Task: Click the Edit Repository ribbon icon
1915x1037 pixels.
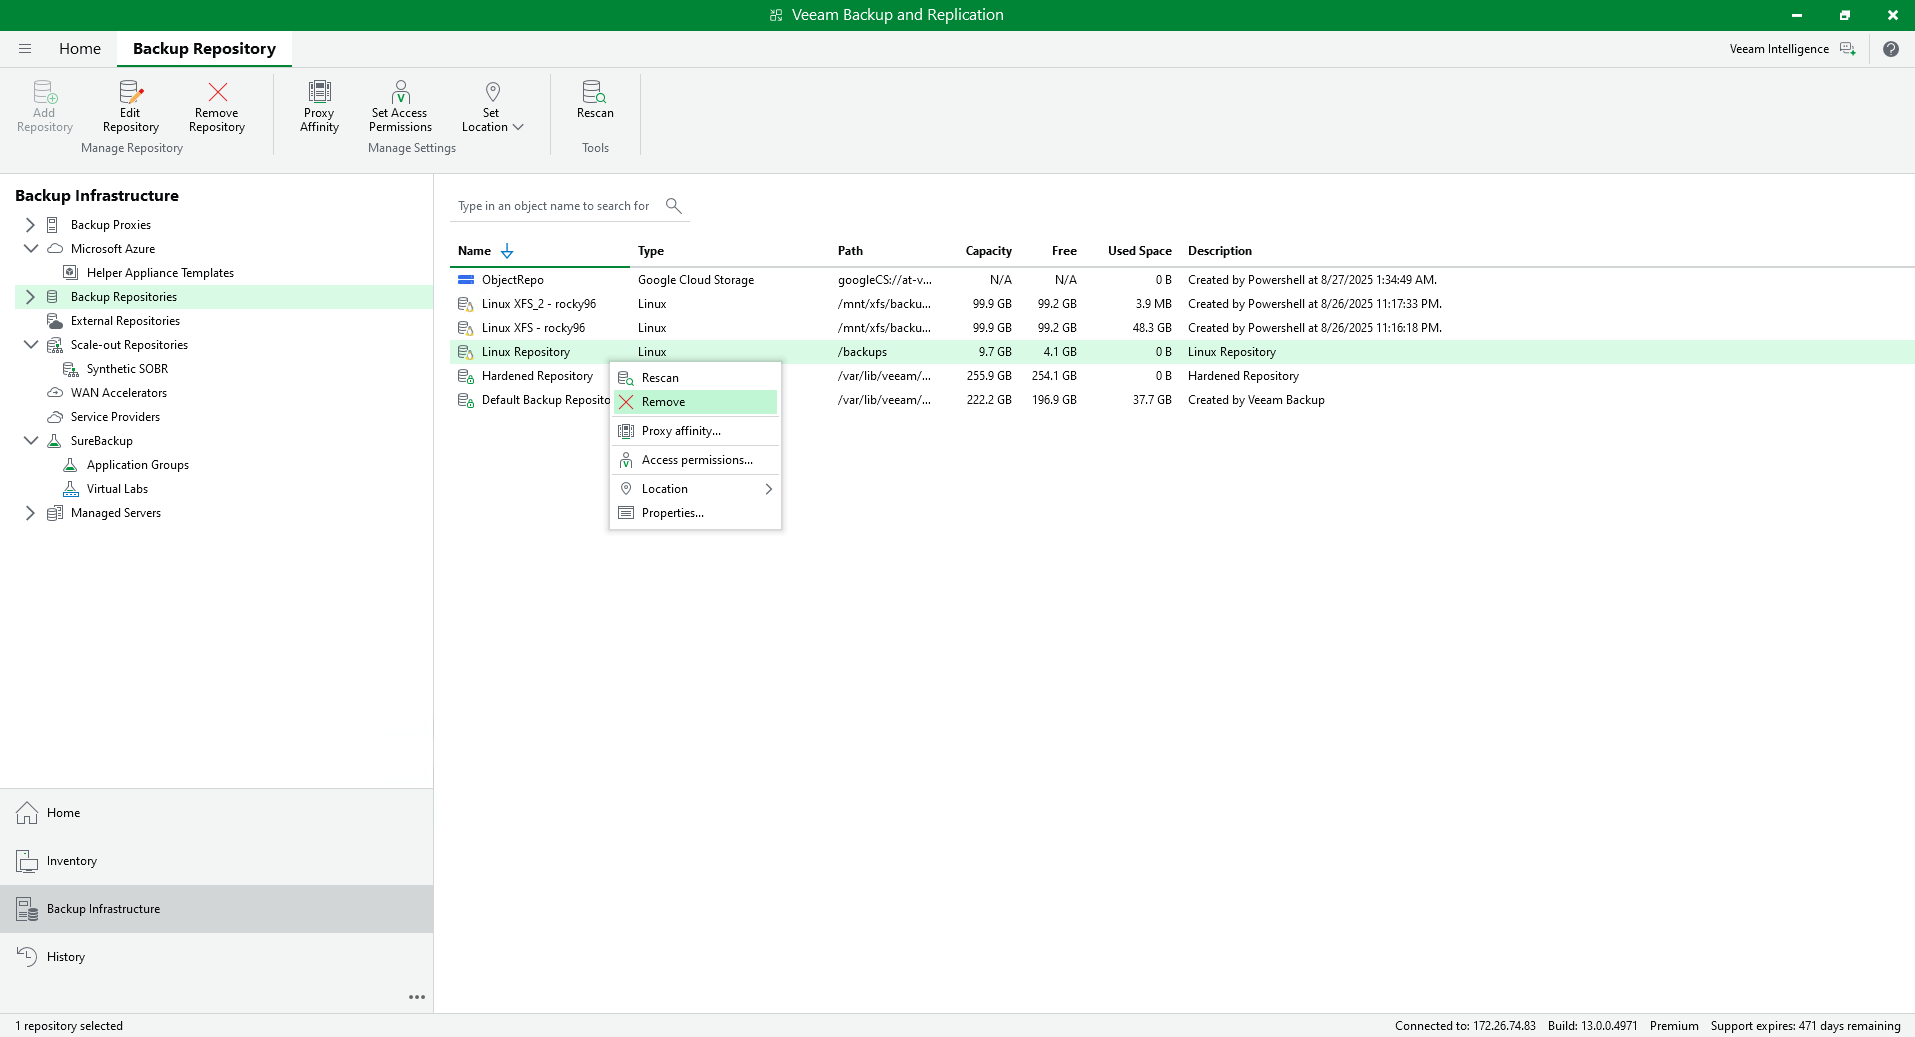Action: [131, 93]
